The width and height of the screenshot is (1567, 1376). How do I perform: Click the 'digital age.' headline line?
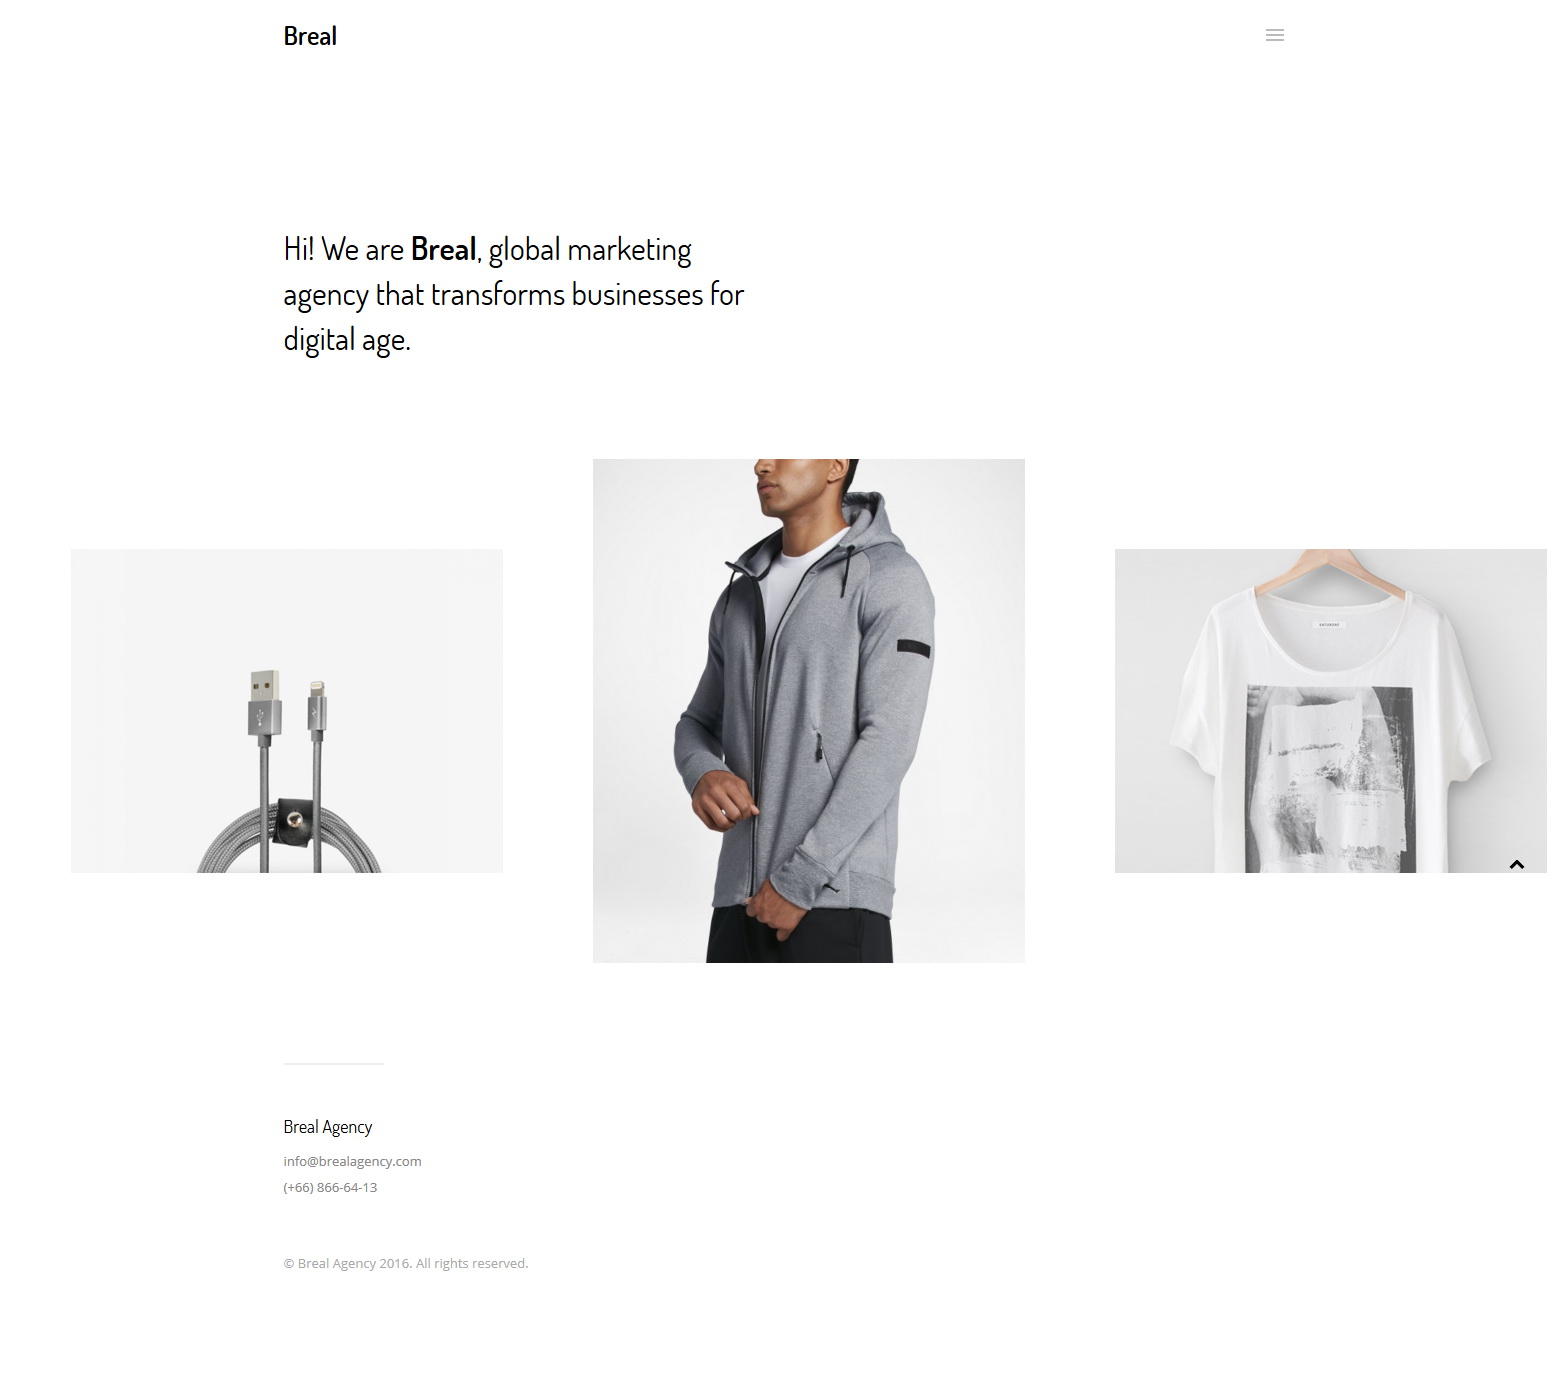tap(347, 340)
